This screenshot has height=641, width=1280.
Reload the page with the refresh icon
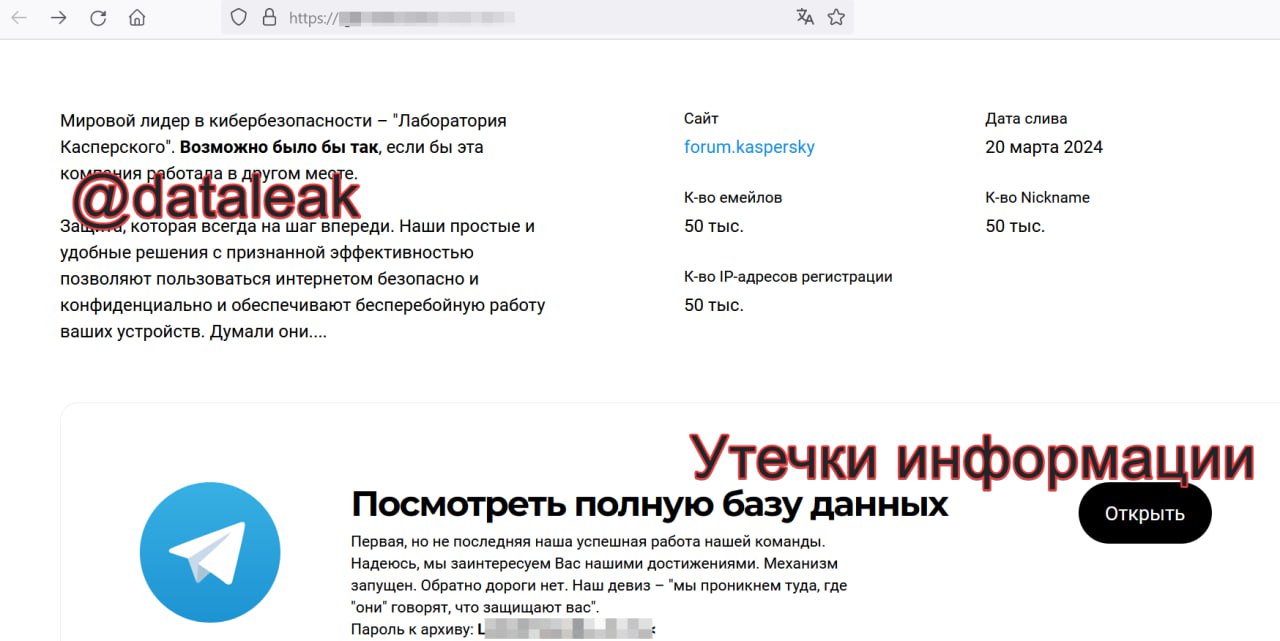[x=98, y=18]
